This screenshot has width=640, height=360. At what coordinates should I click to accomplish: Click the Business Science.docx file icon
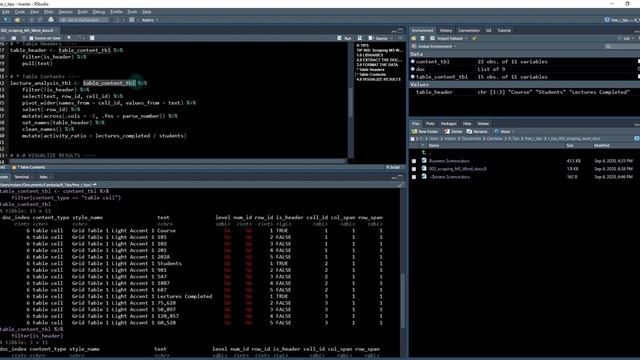[424, 161]
